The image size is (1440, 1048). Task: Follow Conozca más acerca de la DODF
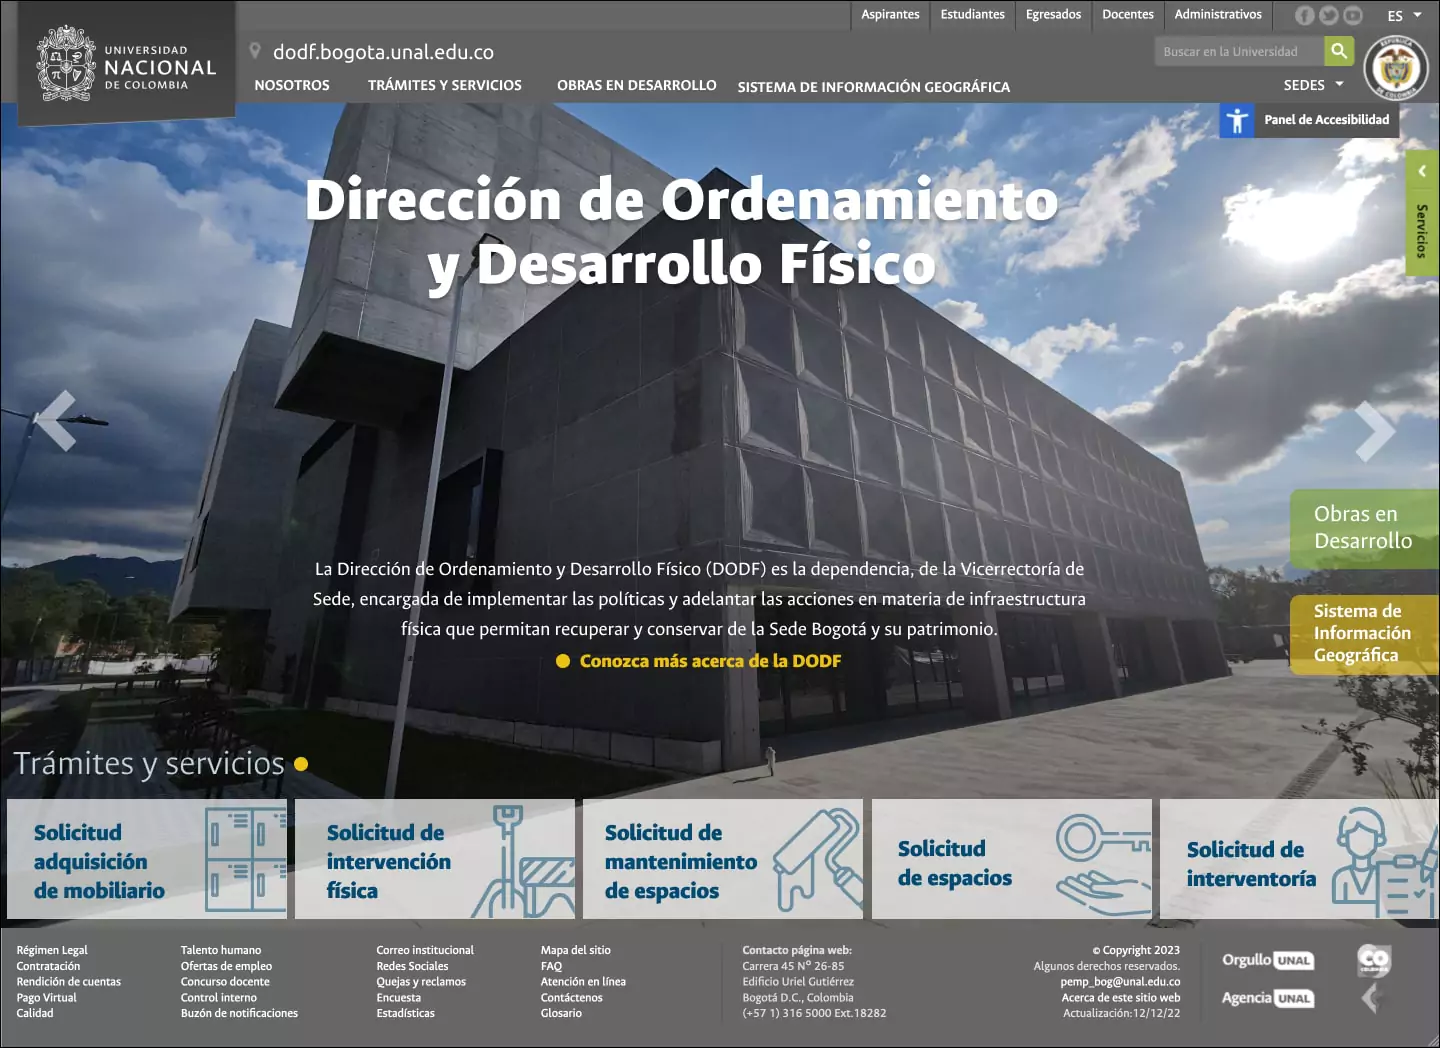click(x=710, y=661)
